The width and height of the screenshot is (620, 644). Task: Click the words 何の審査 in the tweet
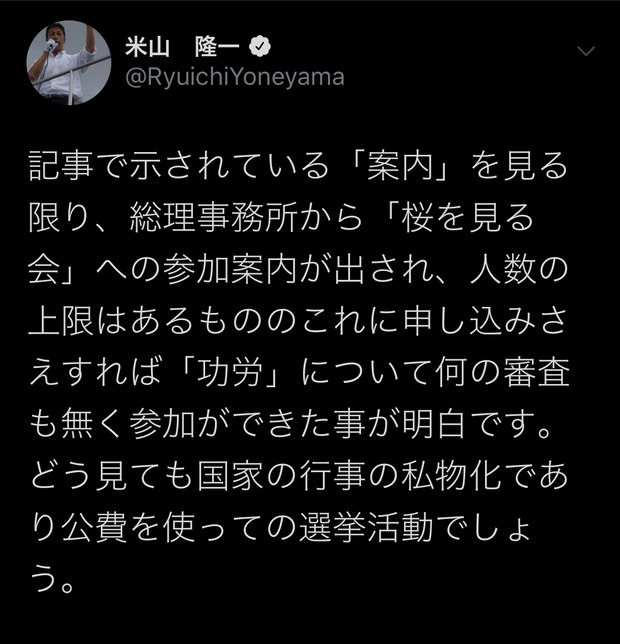point(503,372)
